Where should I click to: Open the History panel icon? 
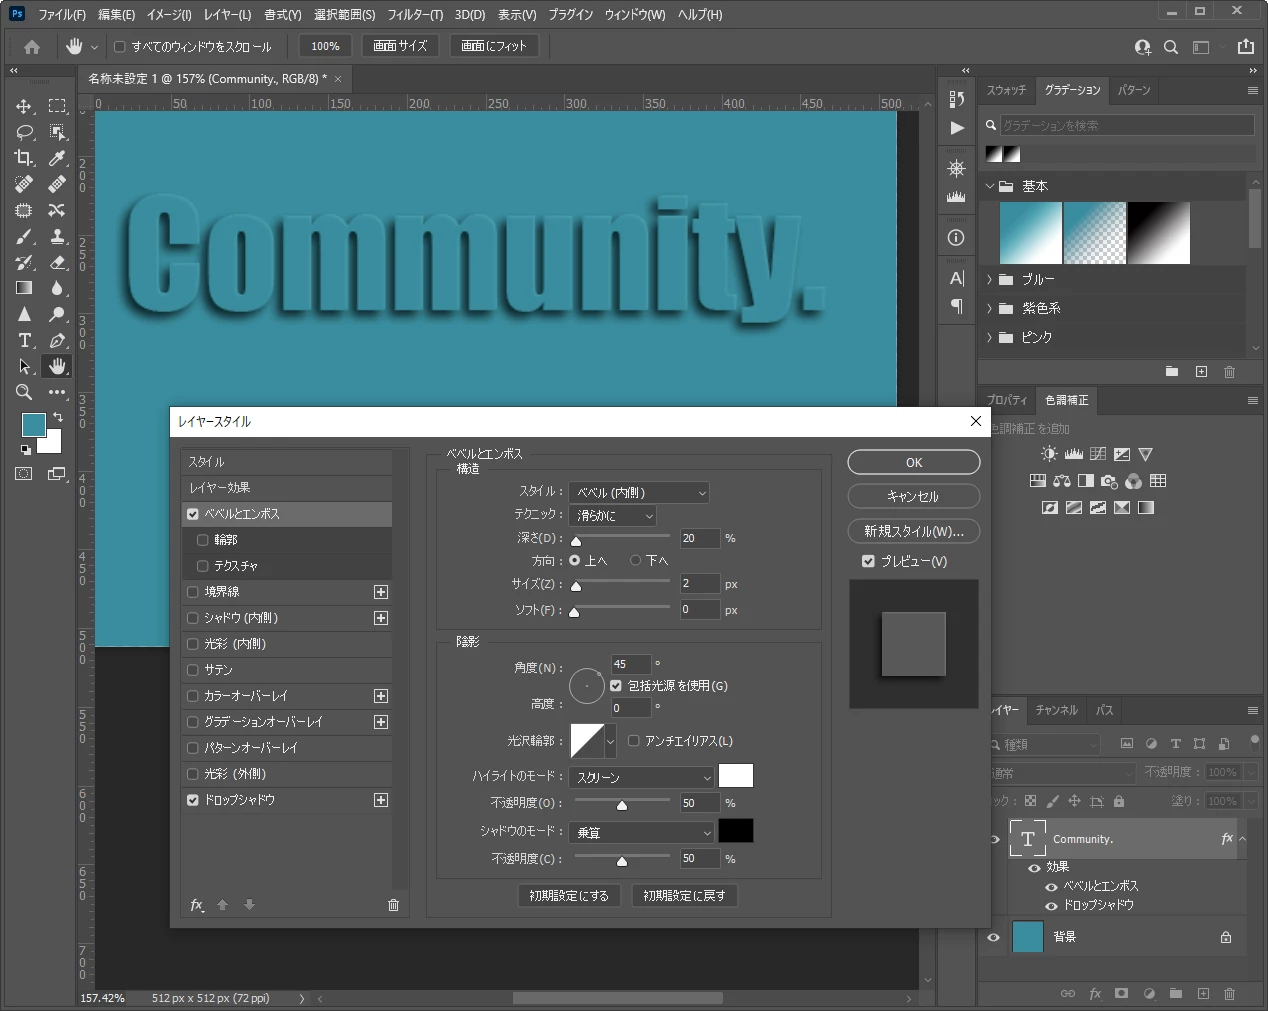(x=957, y=99)
